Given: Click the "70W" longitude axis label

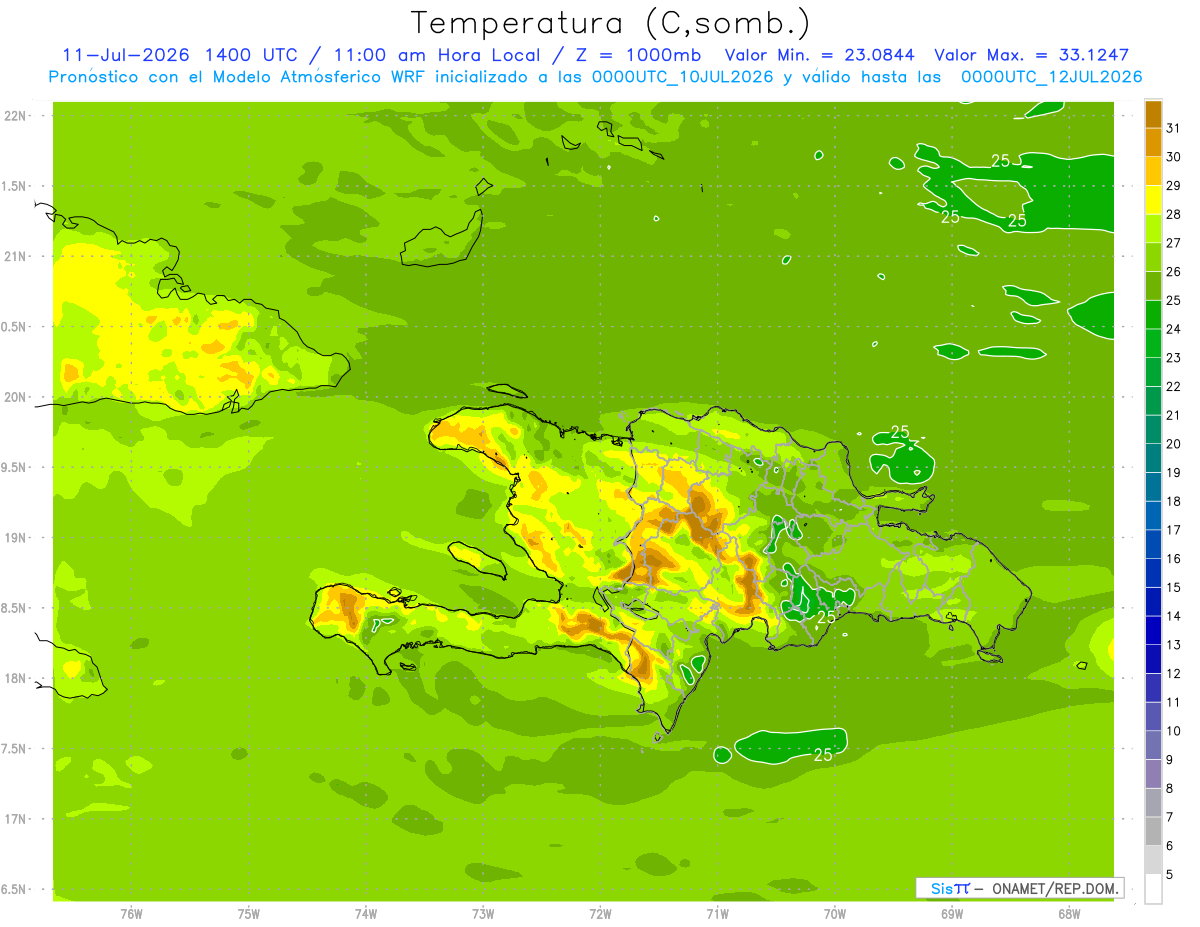Looking at the screenshot, I should [x=835, y=913].
